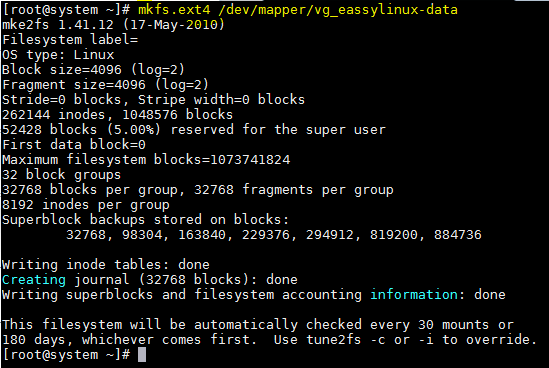Click superblock backup value 884736

pos(458,235)
